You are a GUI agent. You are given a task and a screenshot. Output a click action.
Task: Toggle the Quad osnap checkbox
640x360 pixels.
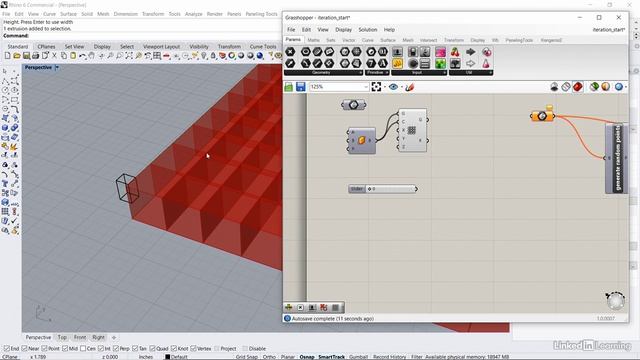(x=152, y=349)
